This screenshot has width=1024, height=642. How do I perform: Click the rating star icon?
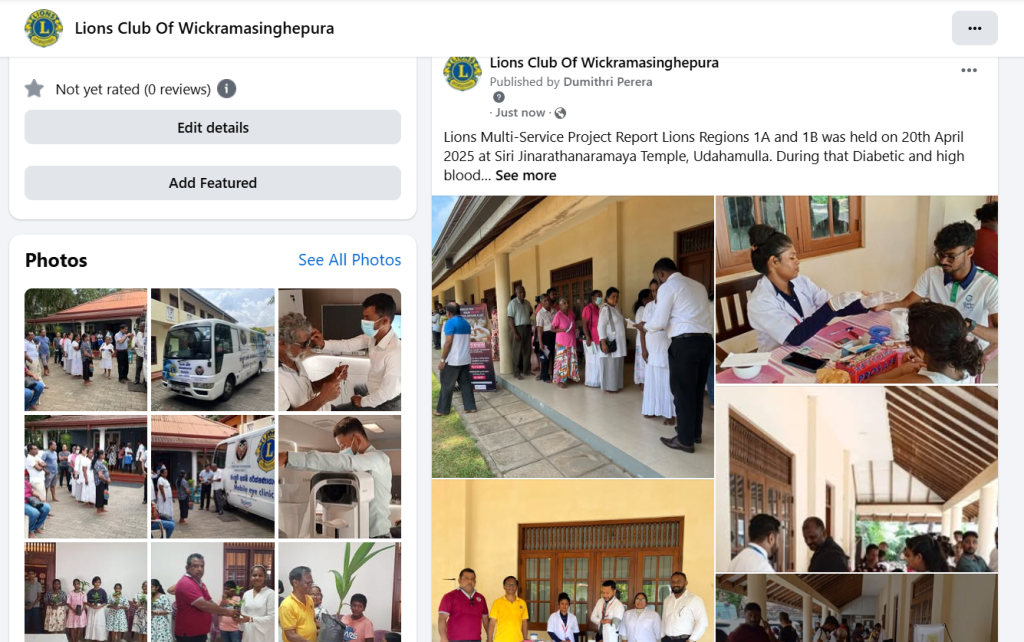(x=34, y=89)
